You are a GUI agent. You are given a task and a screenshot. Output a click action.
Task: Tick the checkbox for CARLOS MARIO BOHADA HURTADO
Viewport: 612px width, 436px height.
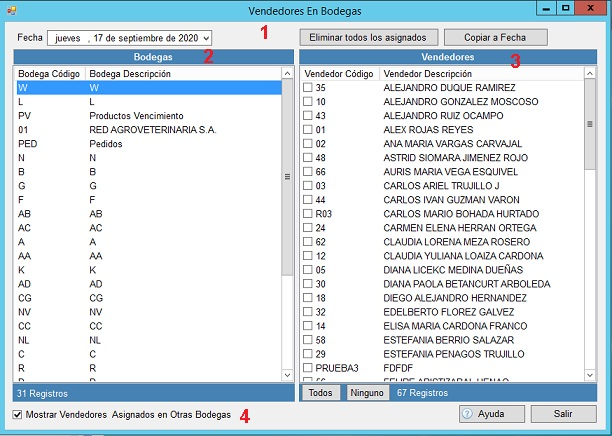(308, 214)
